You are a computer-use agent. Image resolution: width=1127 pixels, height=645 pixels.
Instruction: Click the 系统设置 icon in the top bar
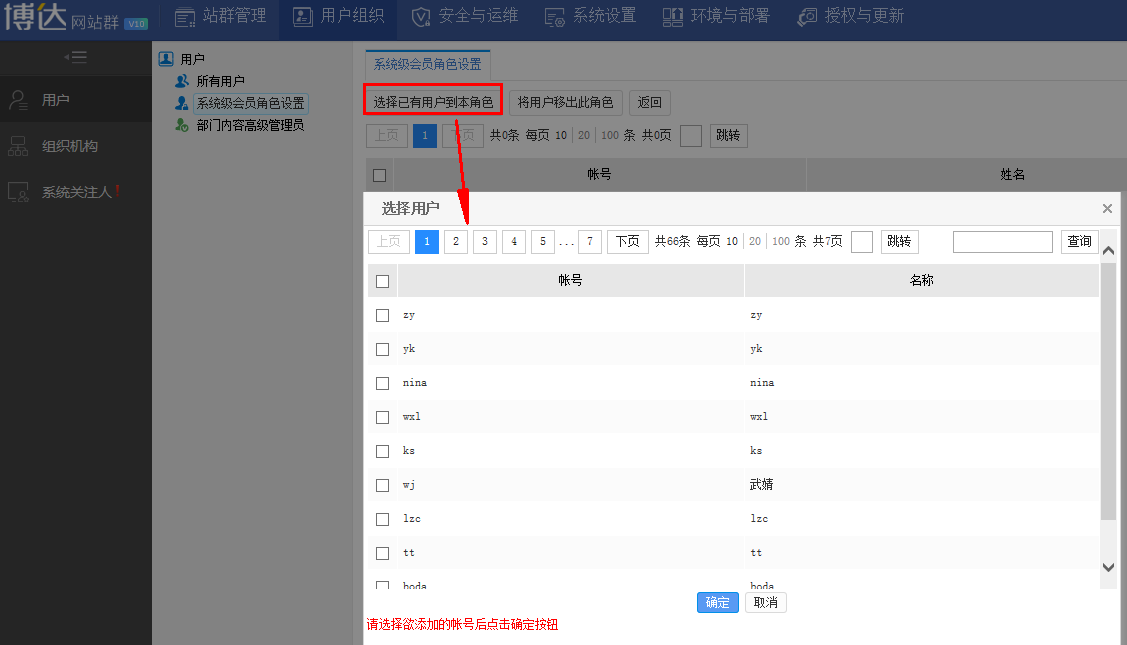pos(555,17)
